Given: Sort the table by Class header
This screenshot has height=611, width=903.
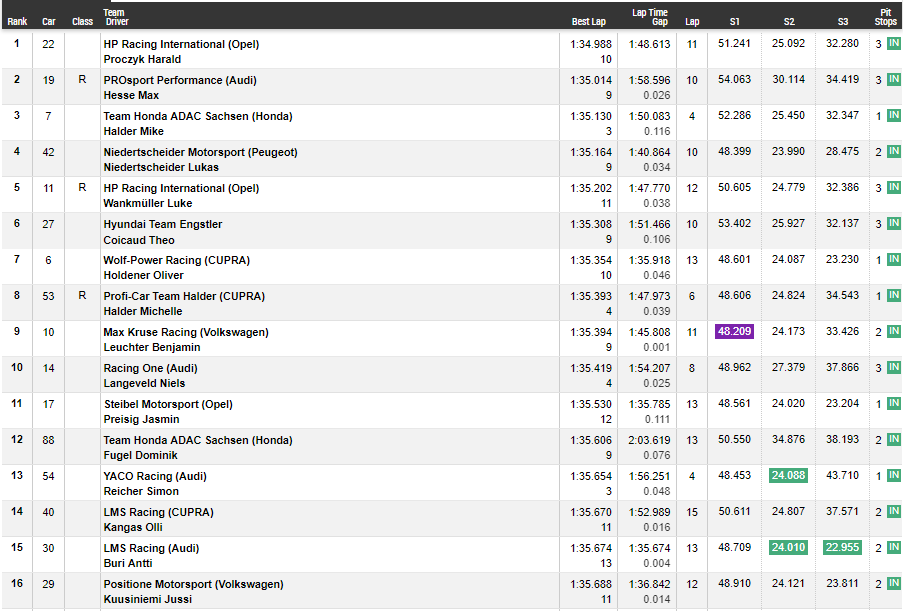Looking at the screenshot, I should [x=82, y=21].
